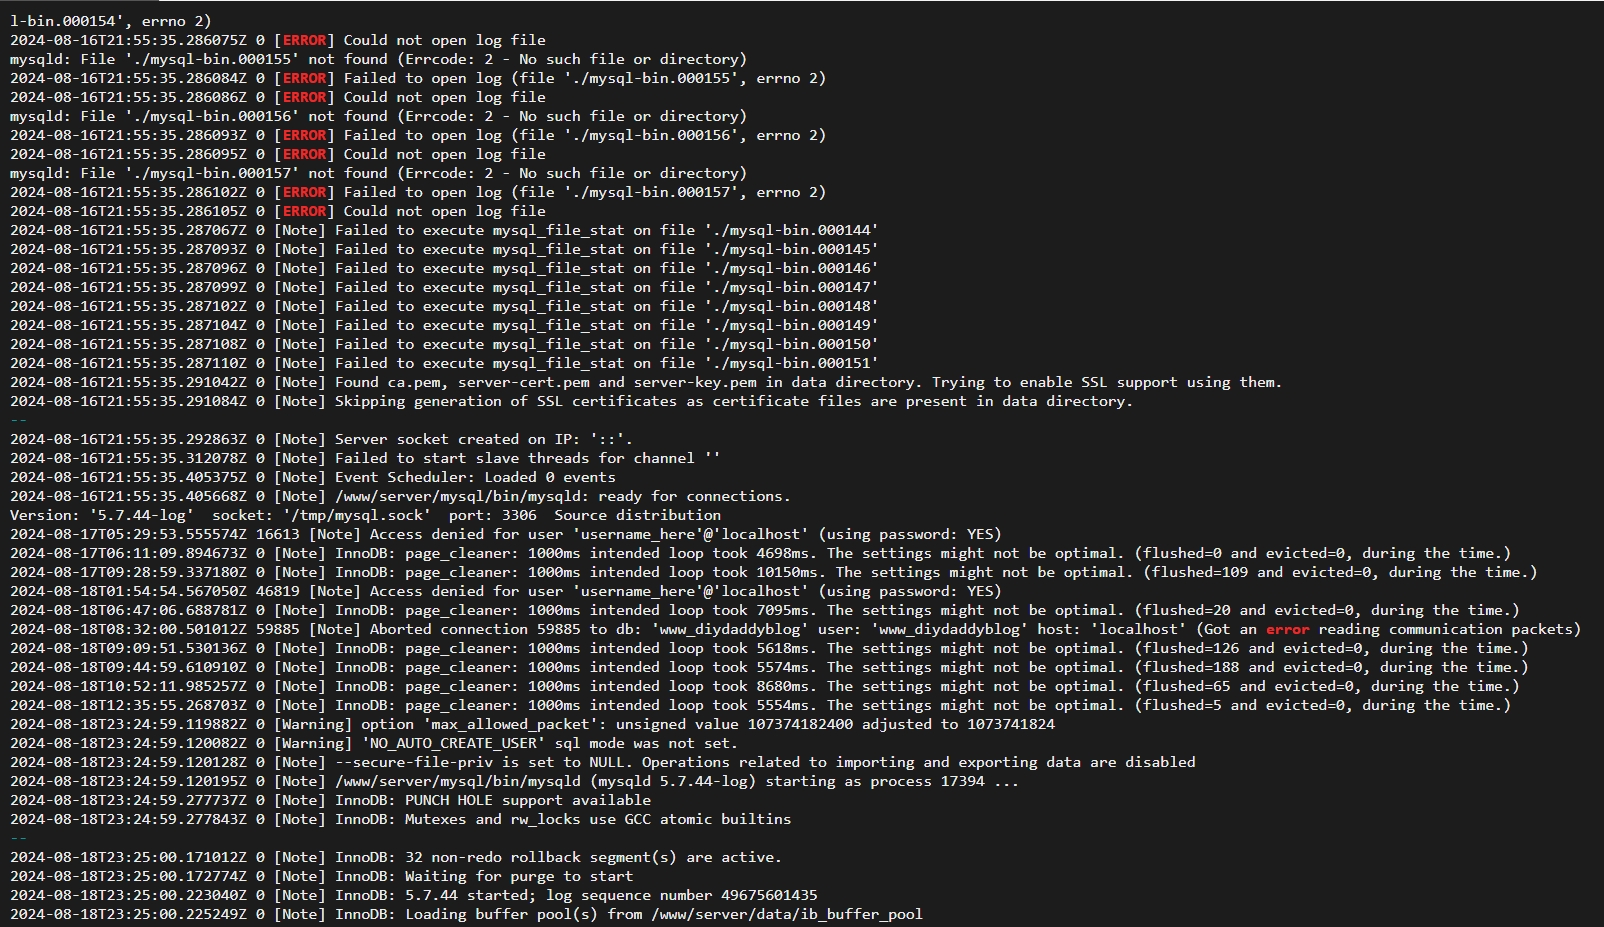
Task: Select the page_cleaner line that took 10150ms
Action: pos(773,572)
